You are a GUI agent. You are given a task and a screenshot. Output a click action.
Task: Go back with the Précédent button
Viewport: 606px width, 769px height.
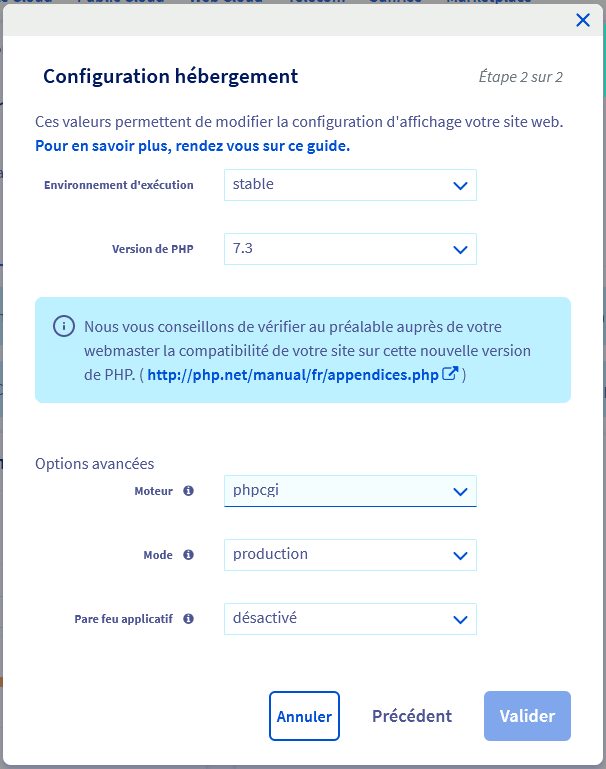click(x=412, y=716)
